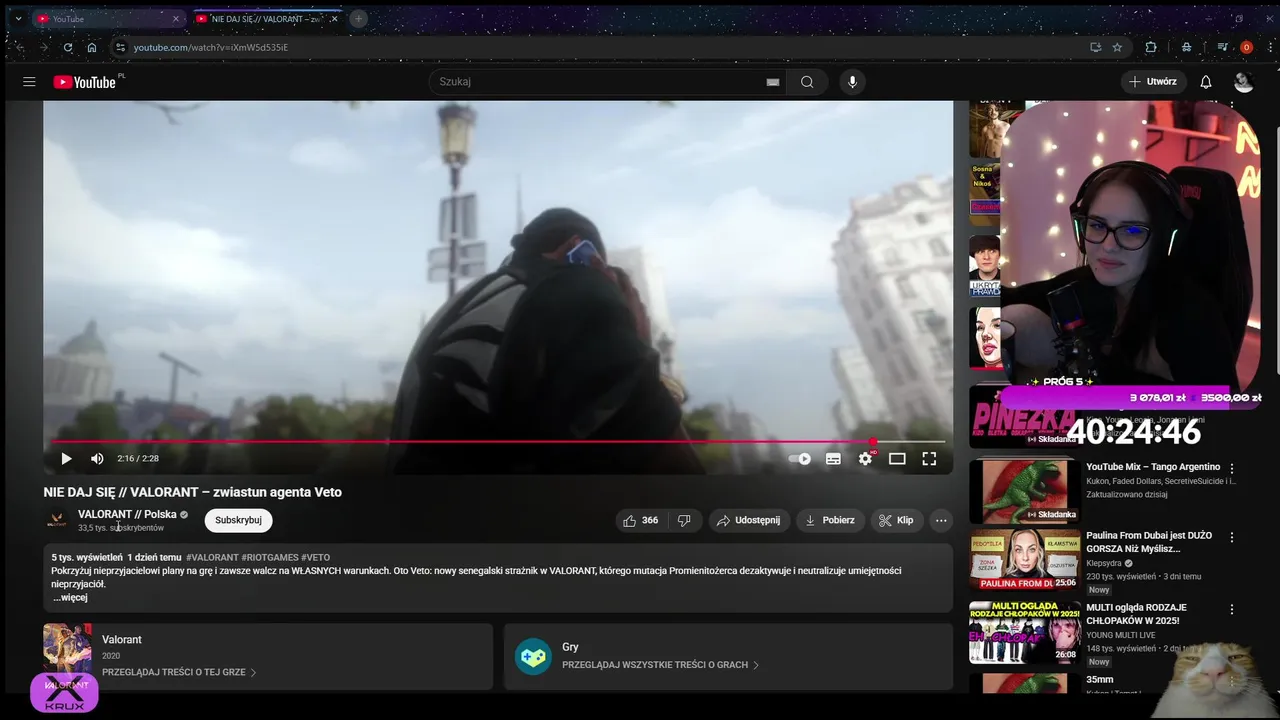The height and width of the screenshot is (720, 1280).
Task: Open the #VETO hashtag link
Action: 315,558
